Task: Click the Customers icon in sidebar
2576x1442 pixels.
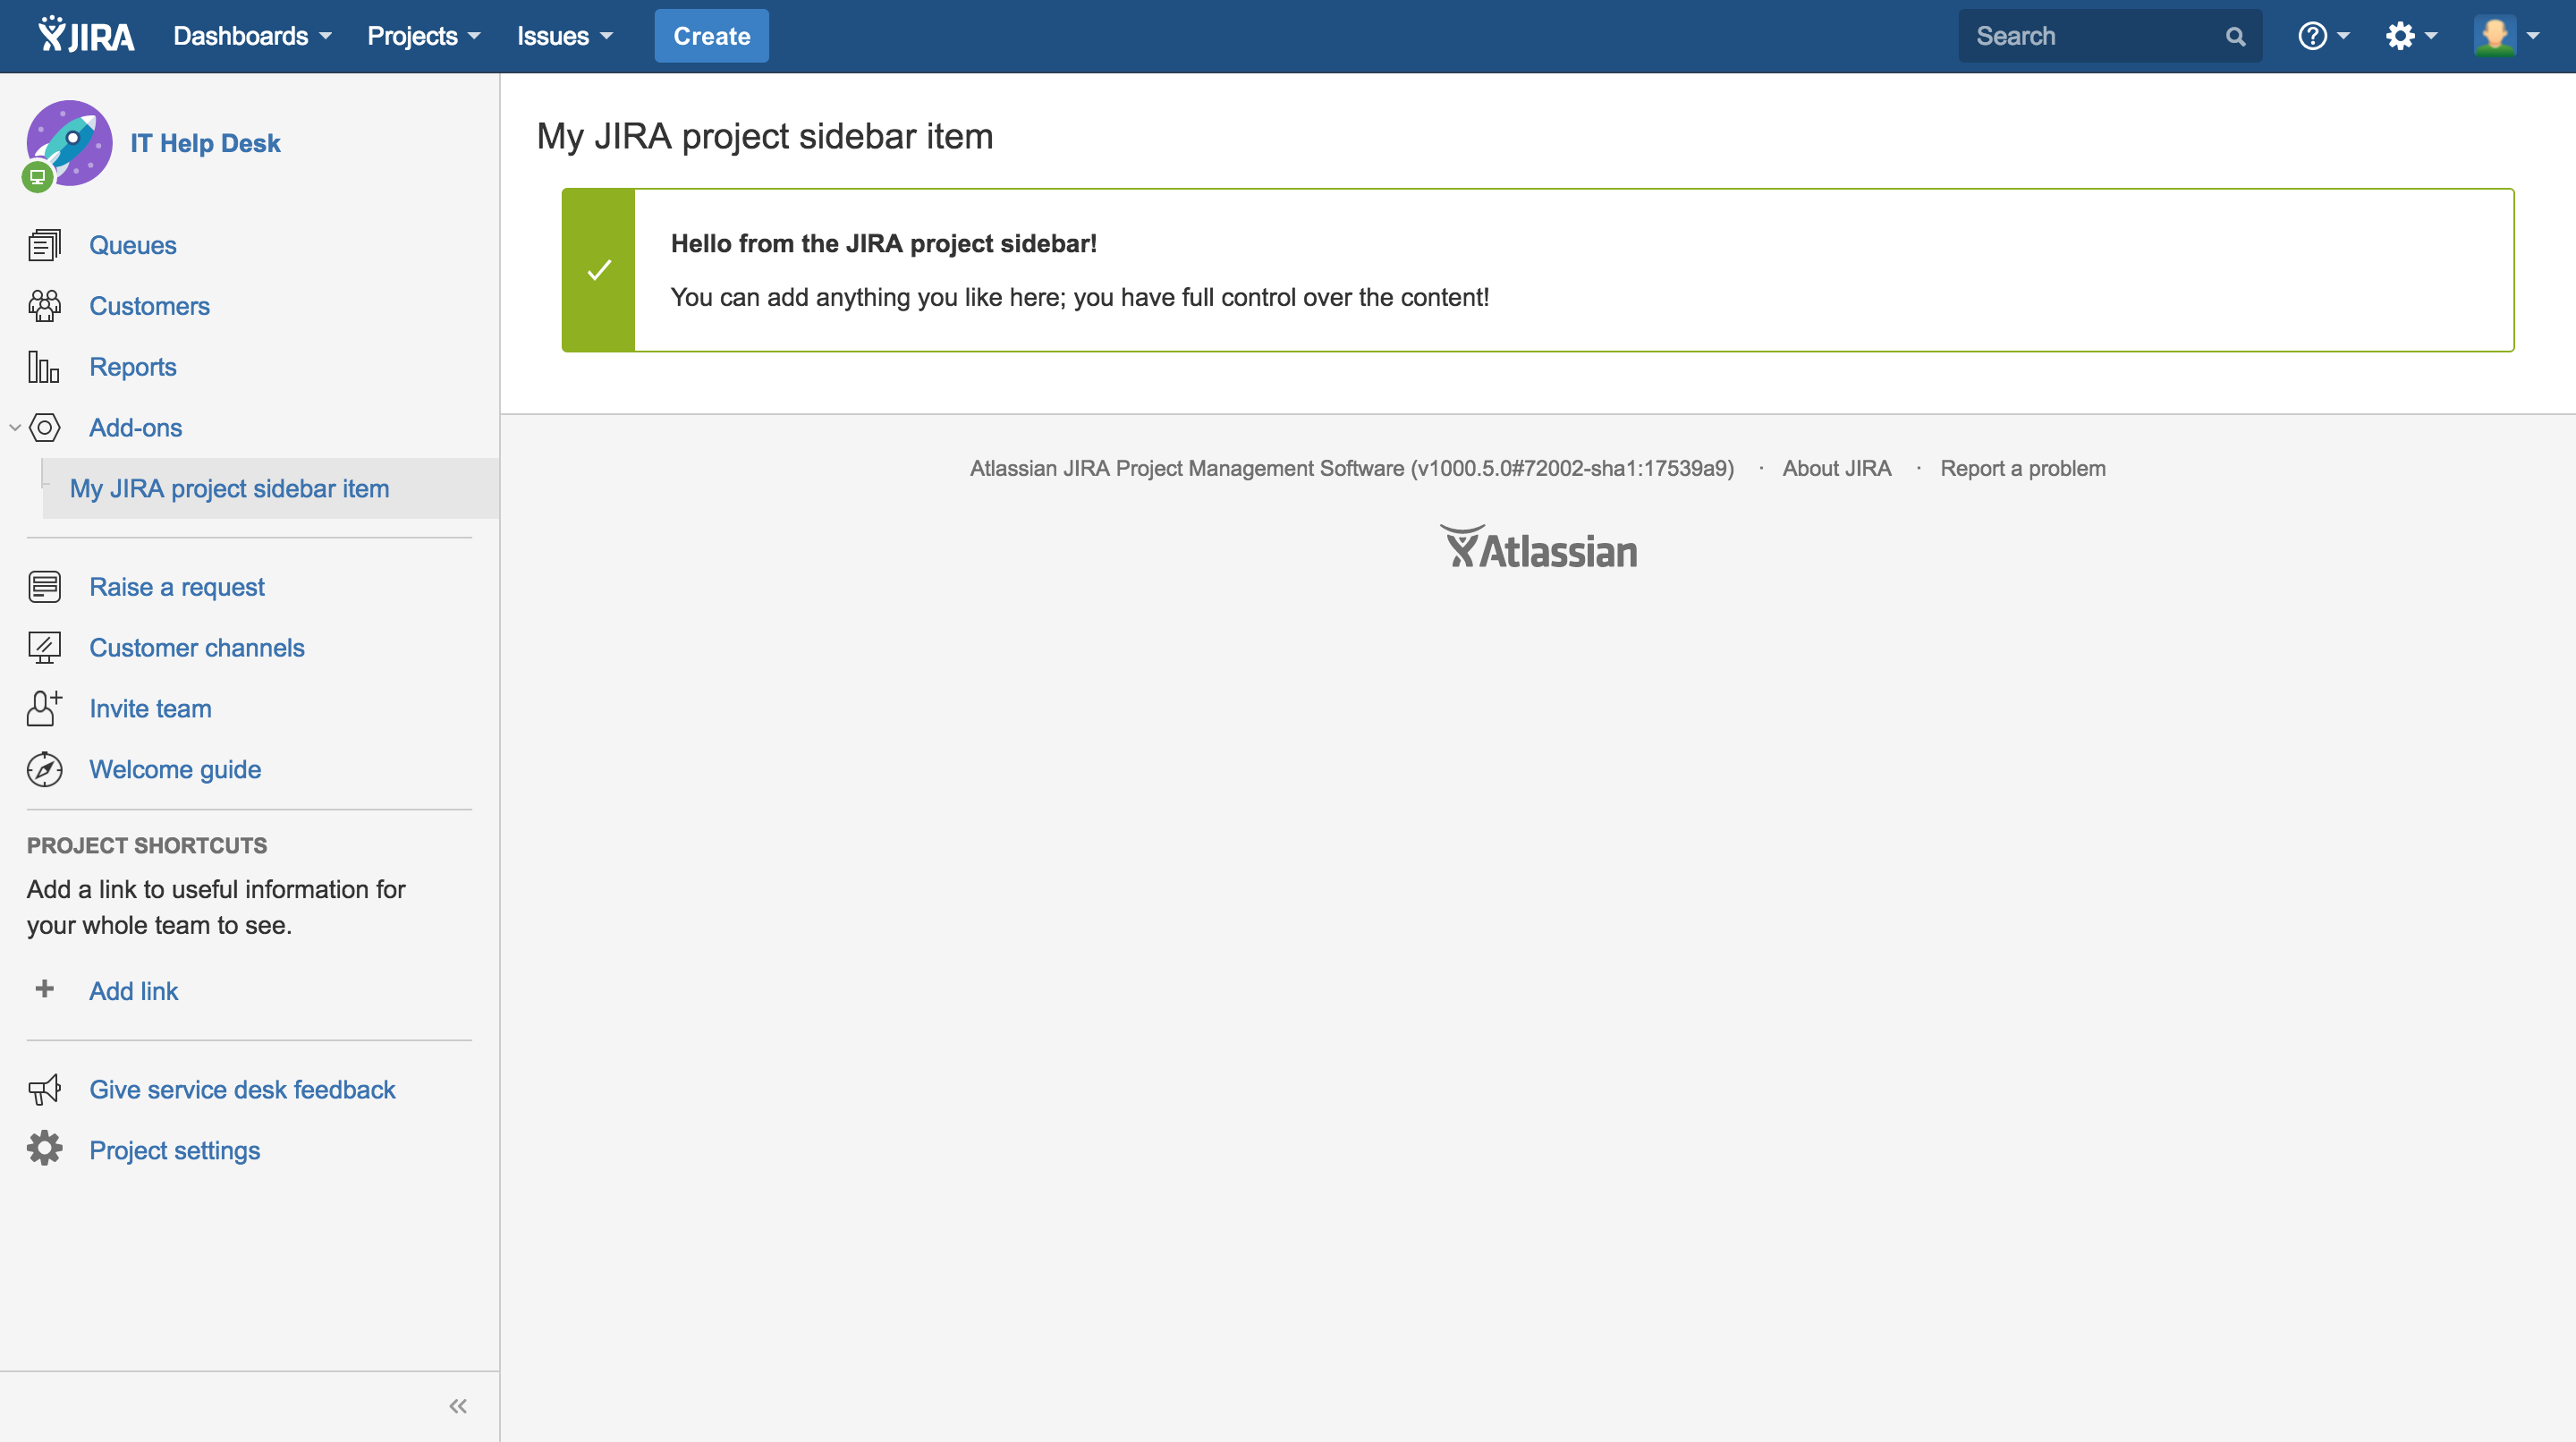Action: click(x=44, y=304)
